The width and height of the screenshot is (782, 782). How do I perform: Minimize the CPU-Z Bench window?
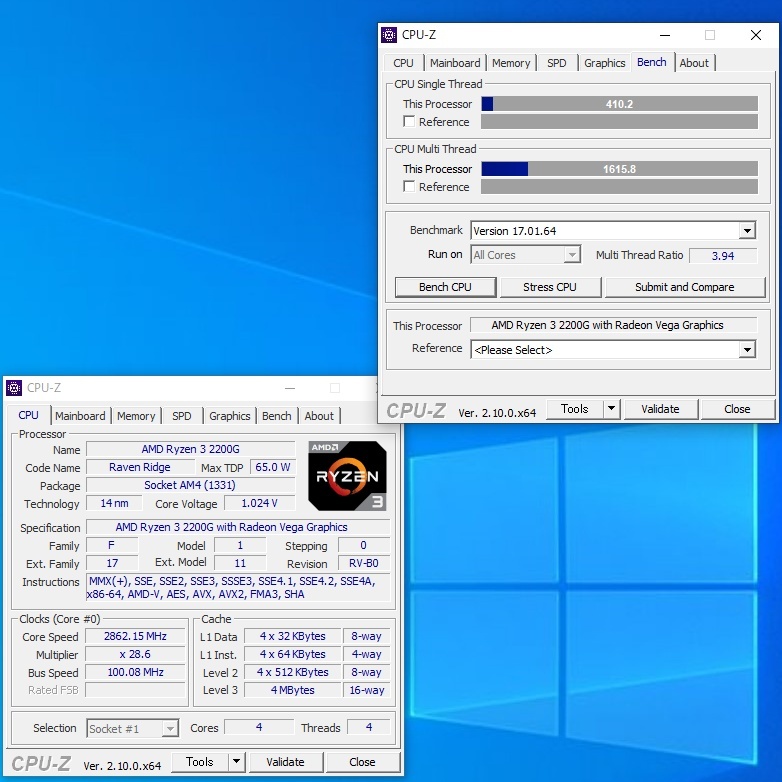664,35
